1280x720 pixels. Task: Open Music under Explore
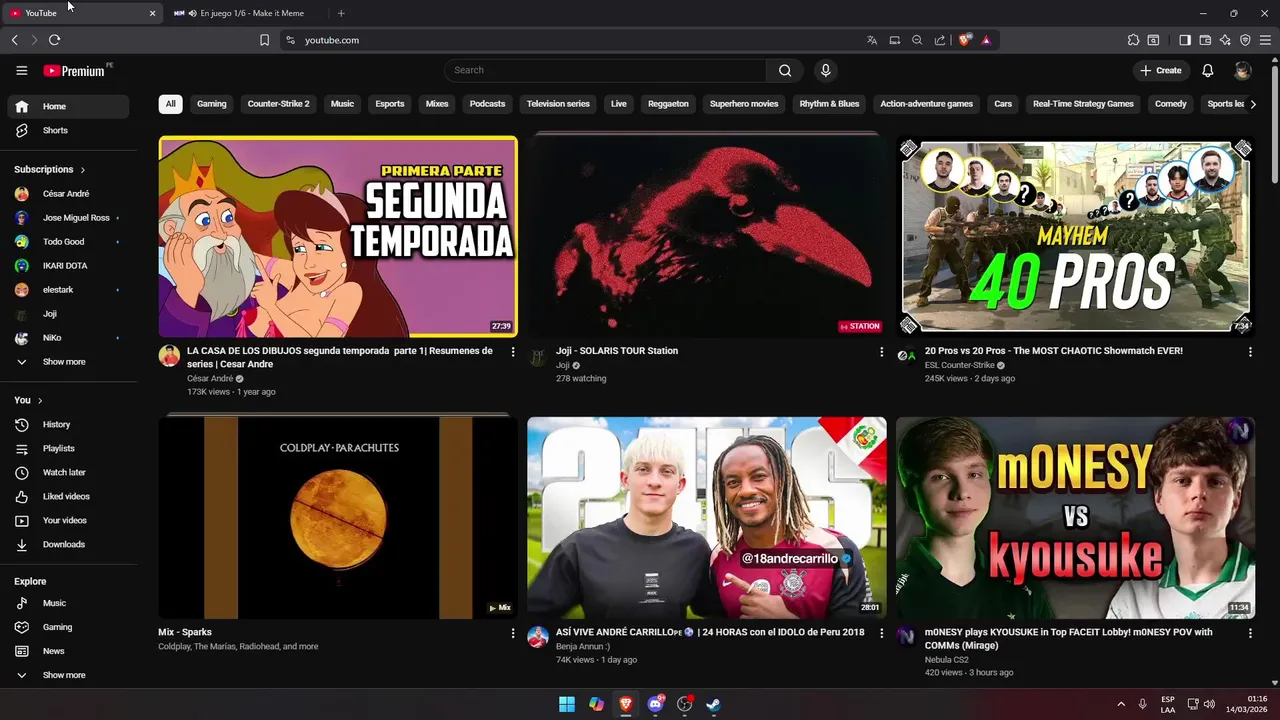68,603
